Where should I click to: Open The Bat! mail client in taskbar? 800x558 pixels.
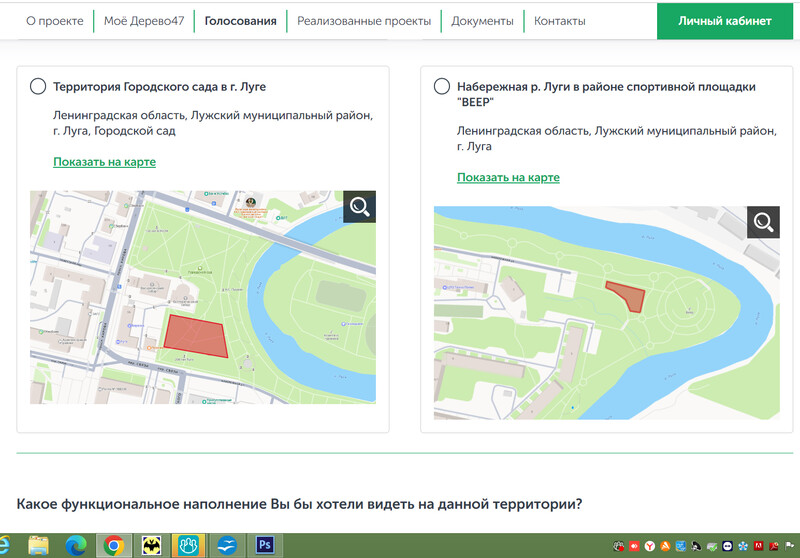click(x=152, y=545)
